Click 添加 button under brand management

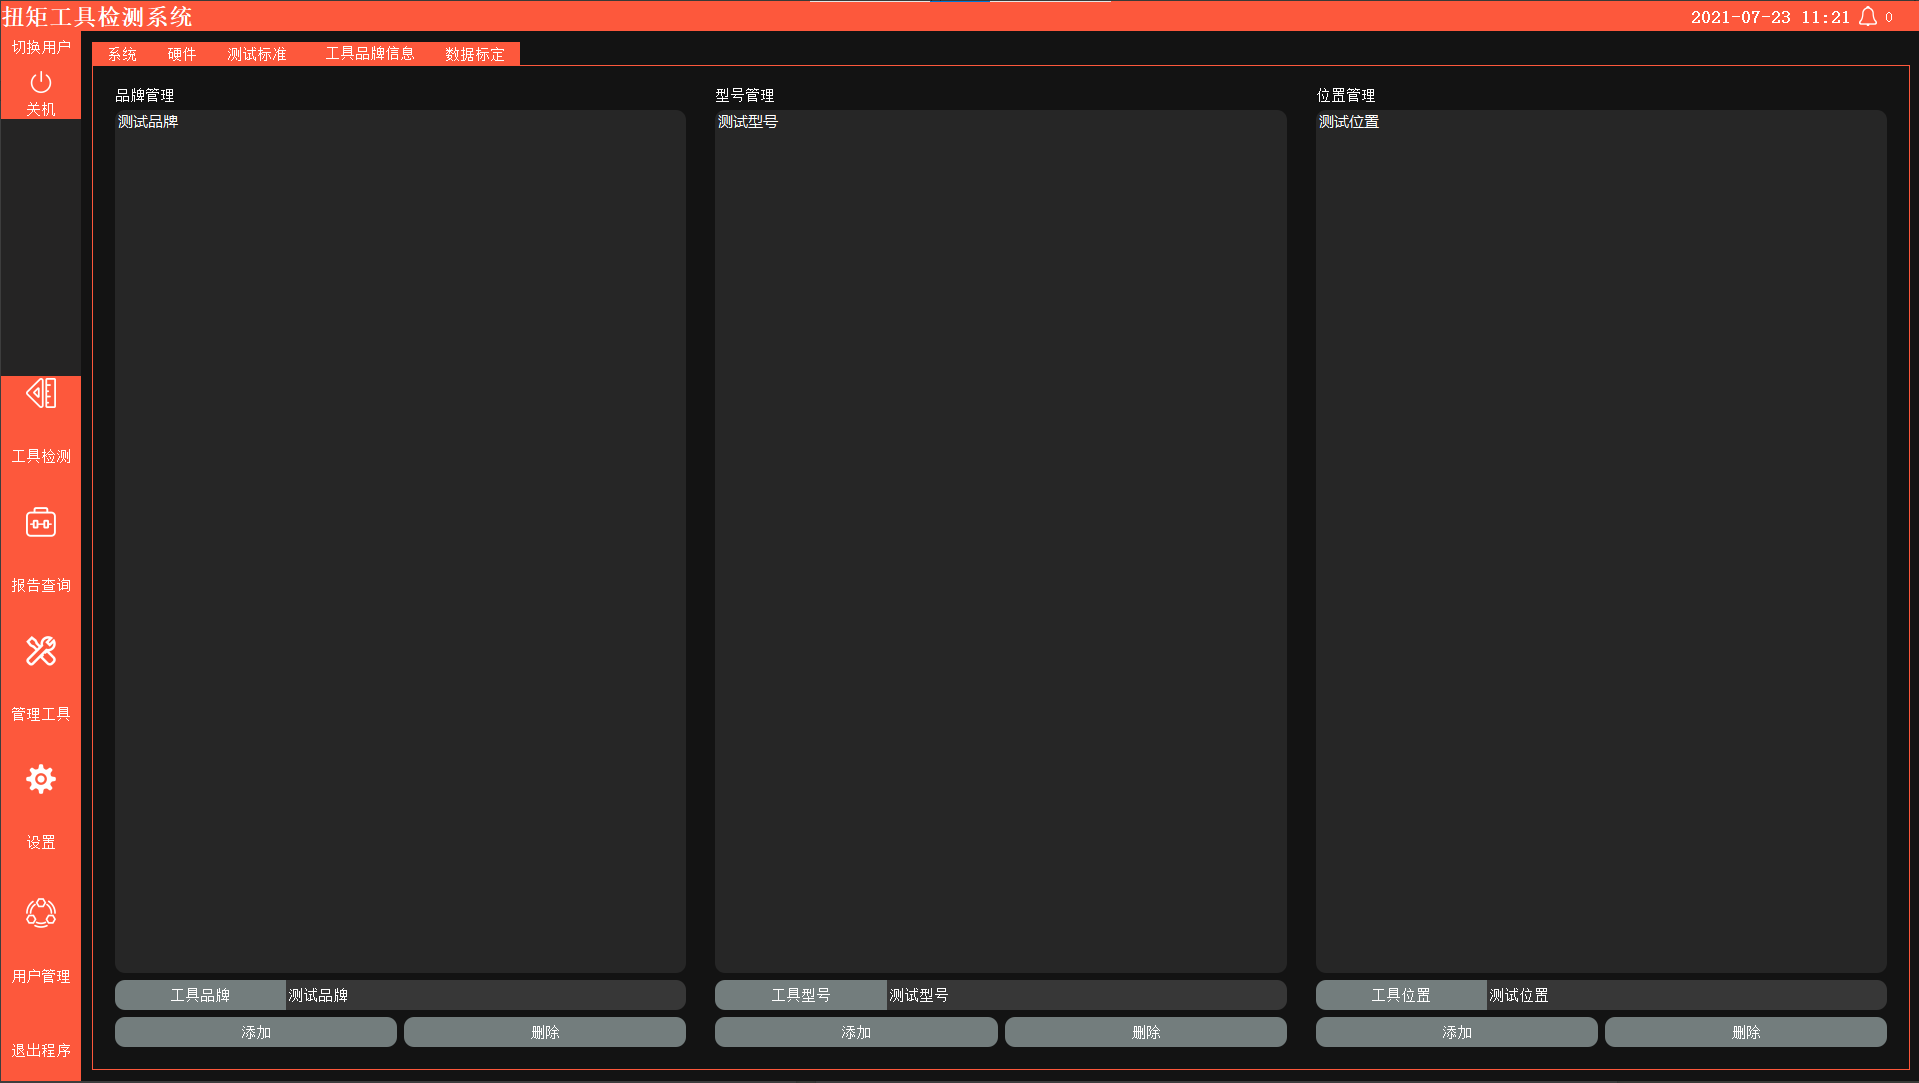tap(256, 1032)
